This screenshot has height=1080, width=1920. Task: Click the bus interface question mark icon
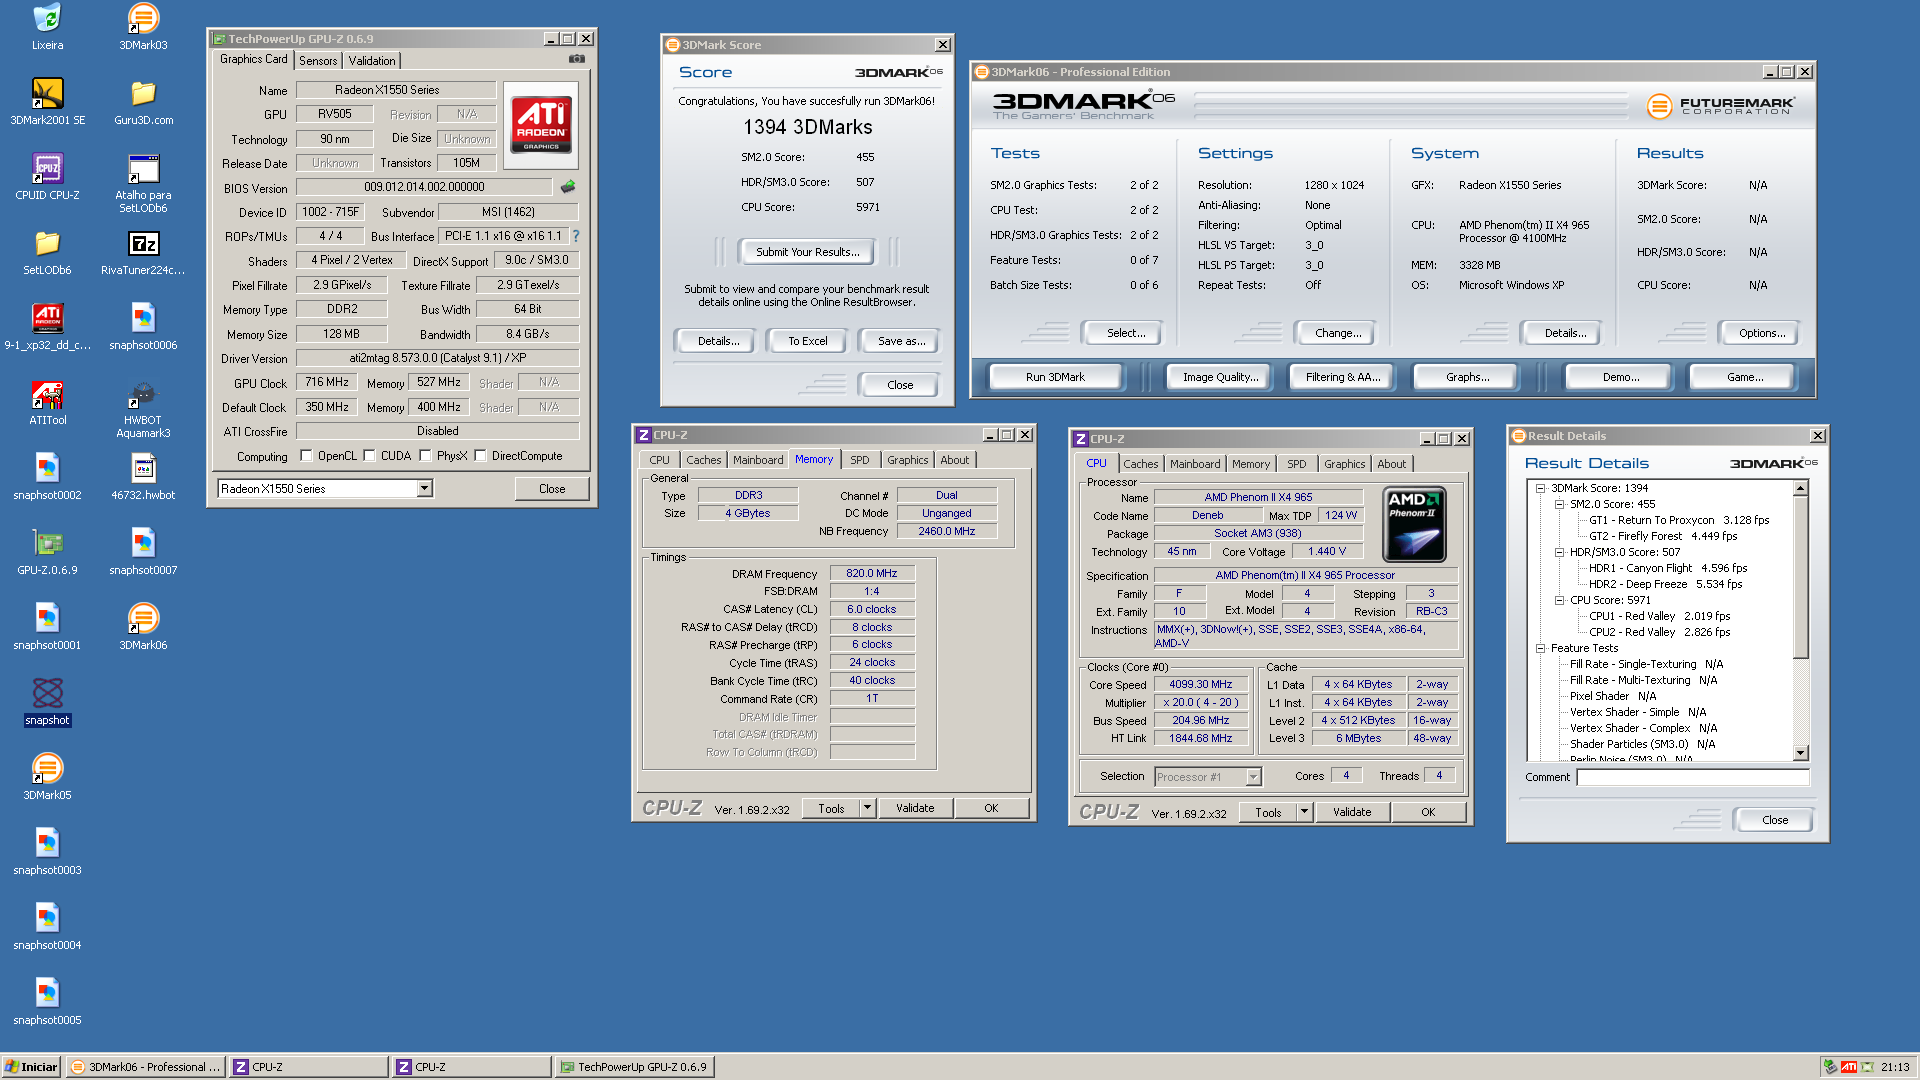click(576, 236)
